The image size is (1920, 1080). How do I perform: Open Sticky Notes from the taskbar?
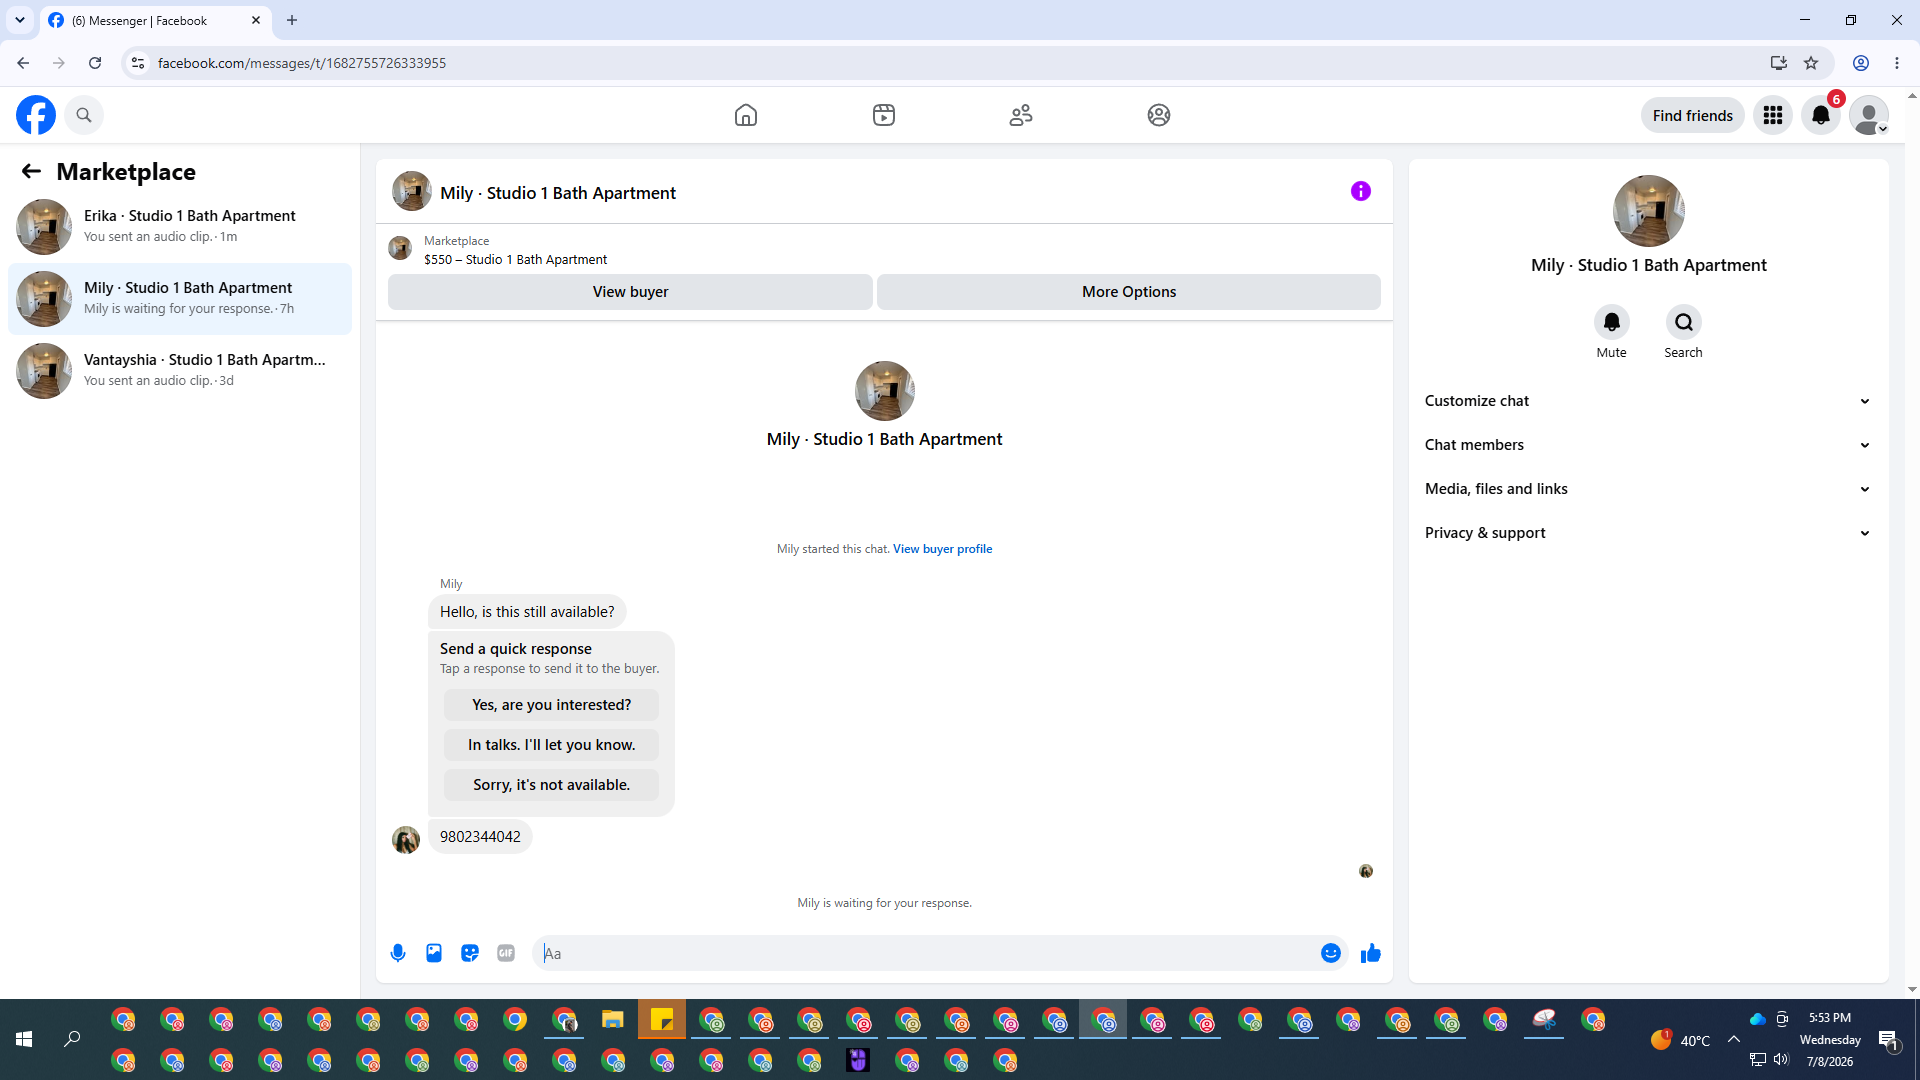tap(662, 1020)
